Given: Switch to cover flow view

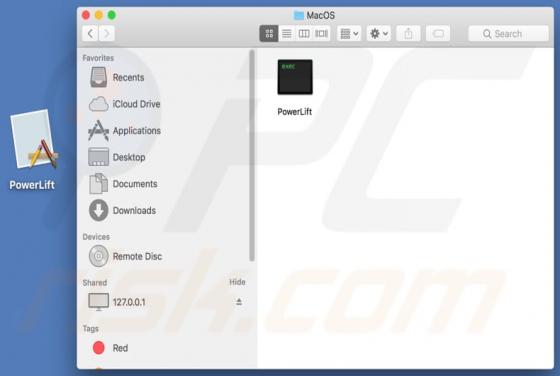Looking at the screenshot, I should coord(321,34).
